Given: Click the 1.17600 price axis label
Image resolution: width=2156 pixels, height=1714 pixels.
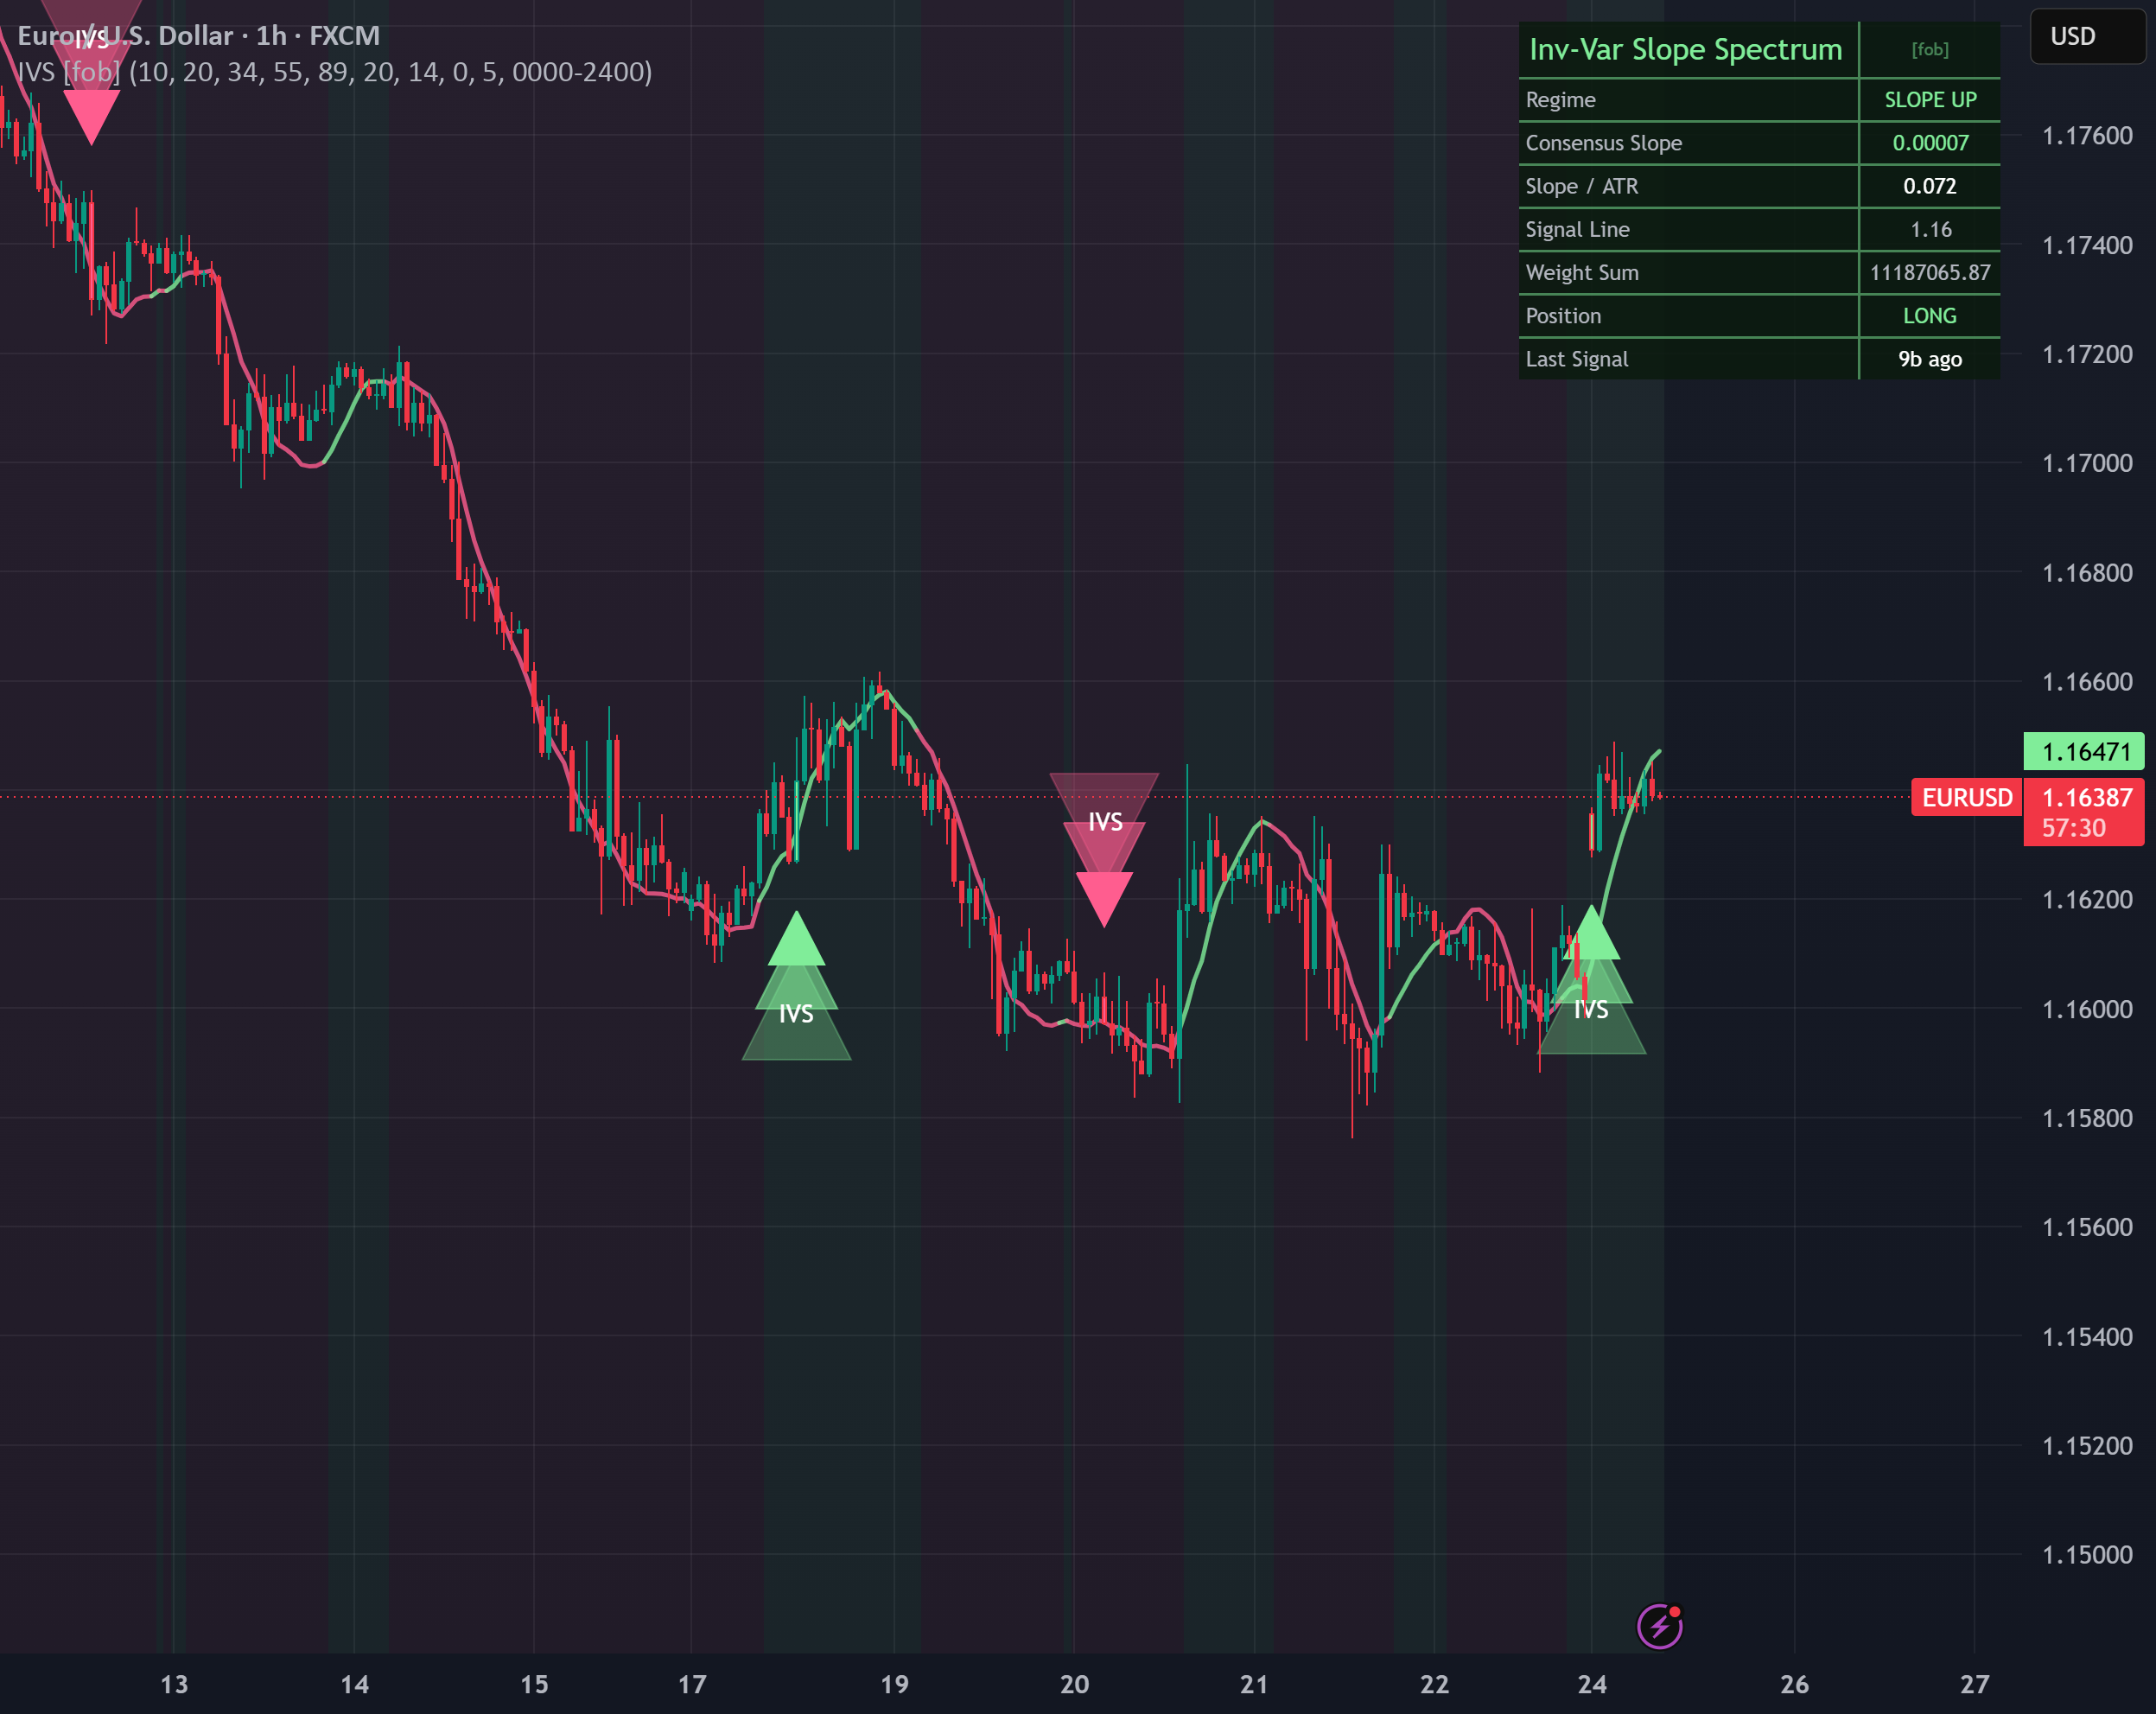Looking at the screenshot, I should (2087, 136).
